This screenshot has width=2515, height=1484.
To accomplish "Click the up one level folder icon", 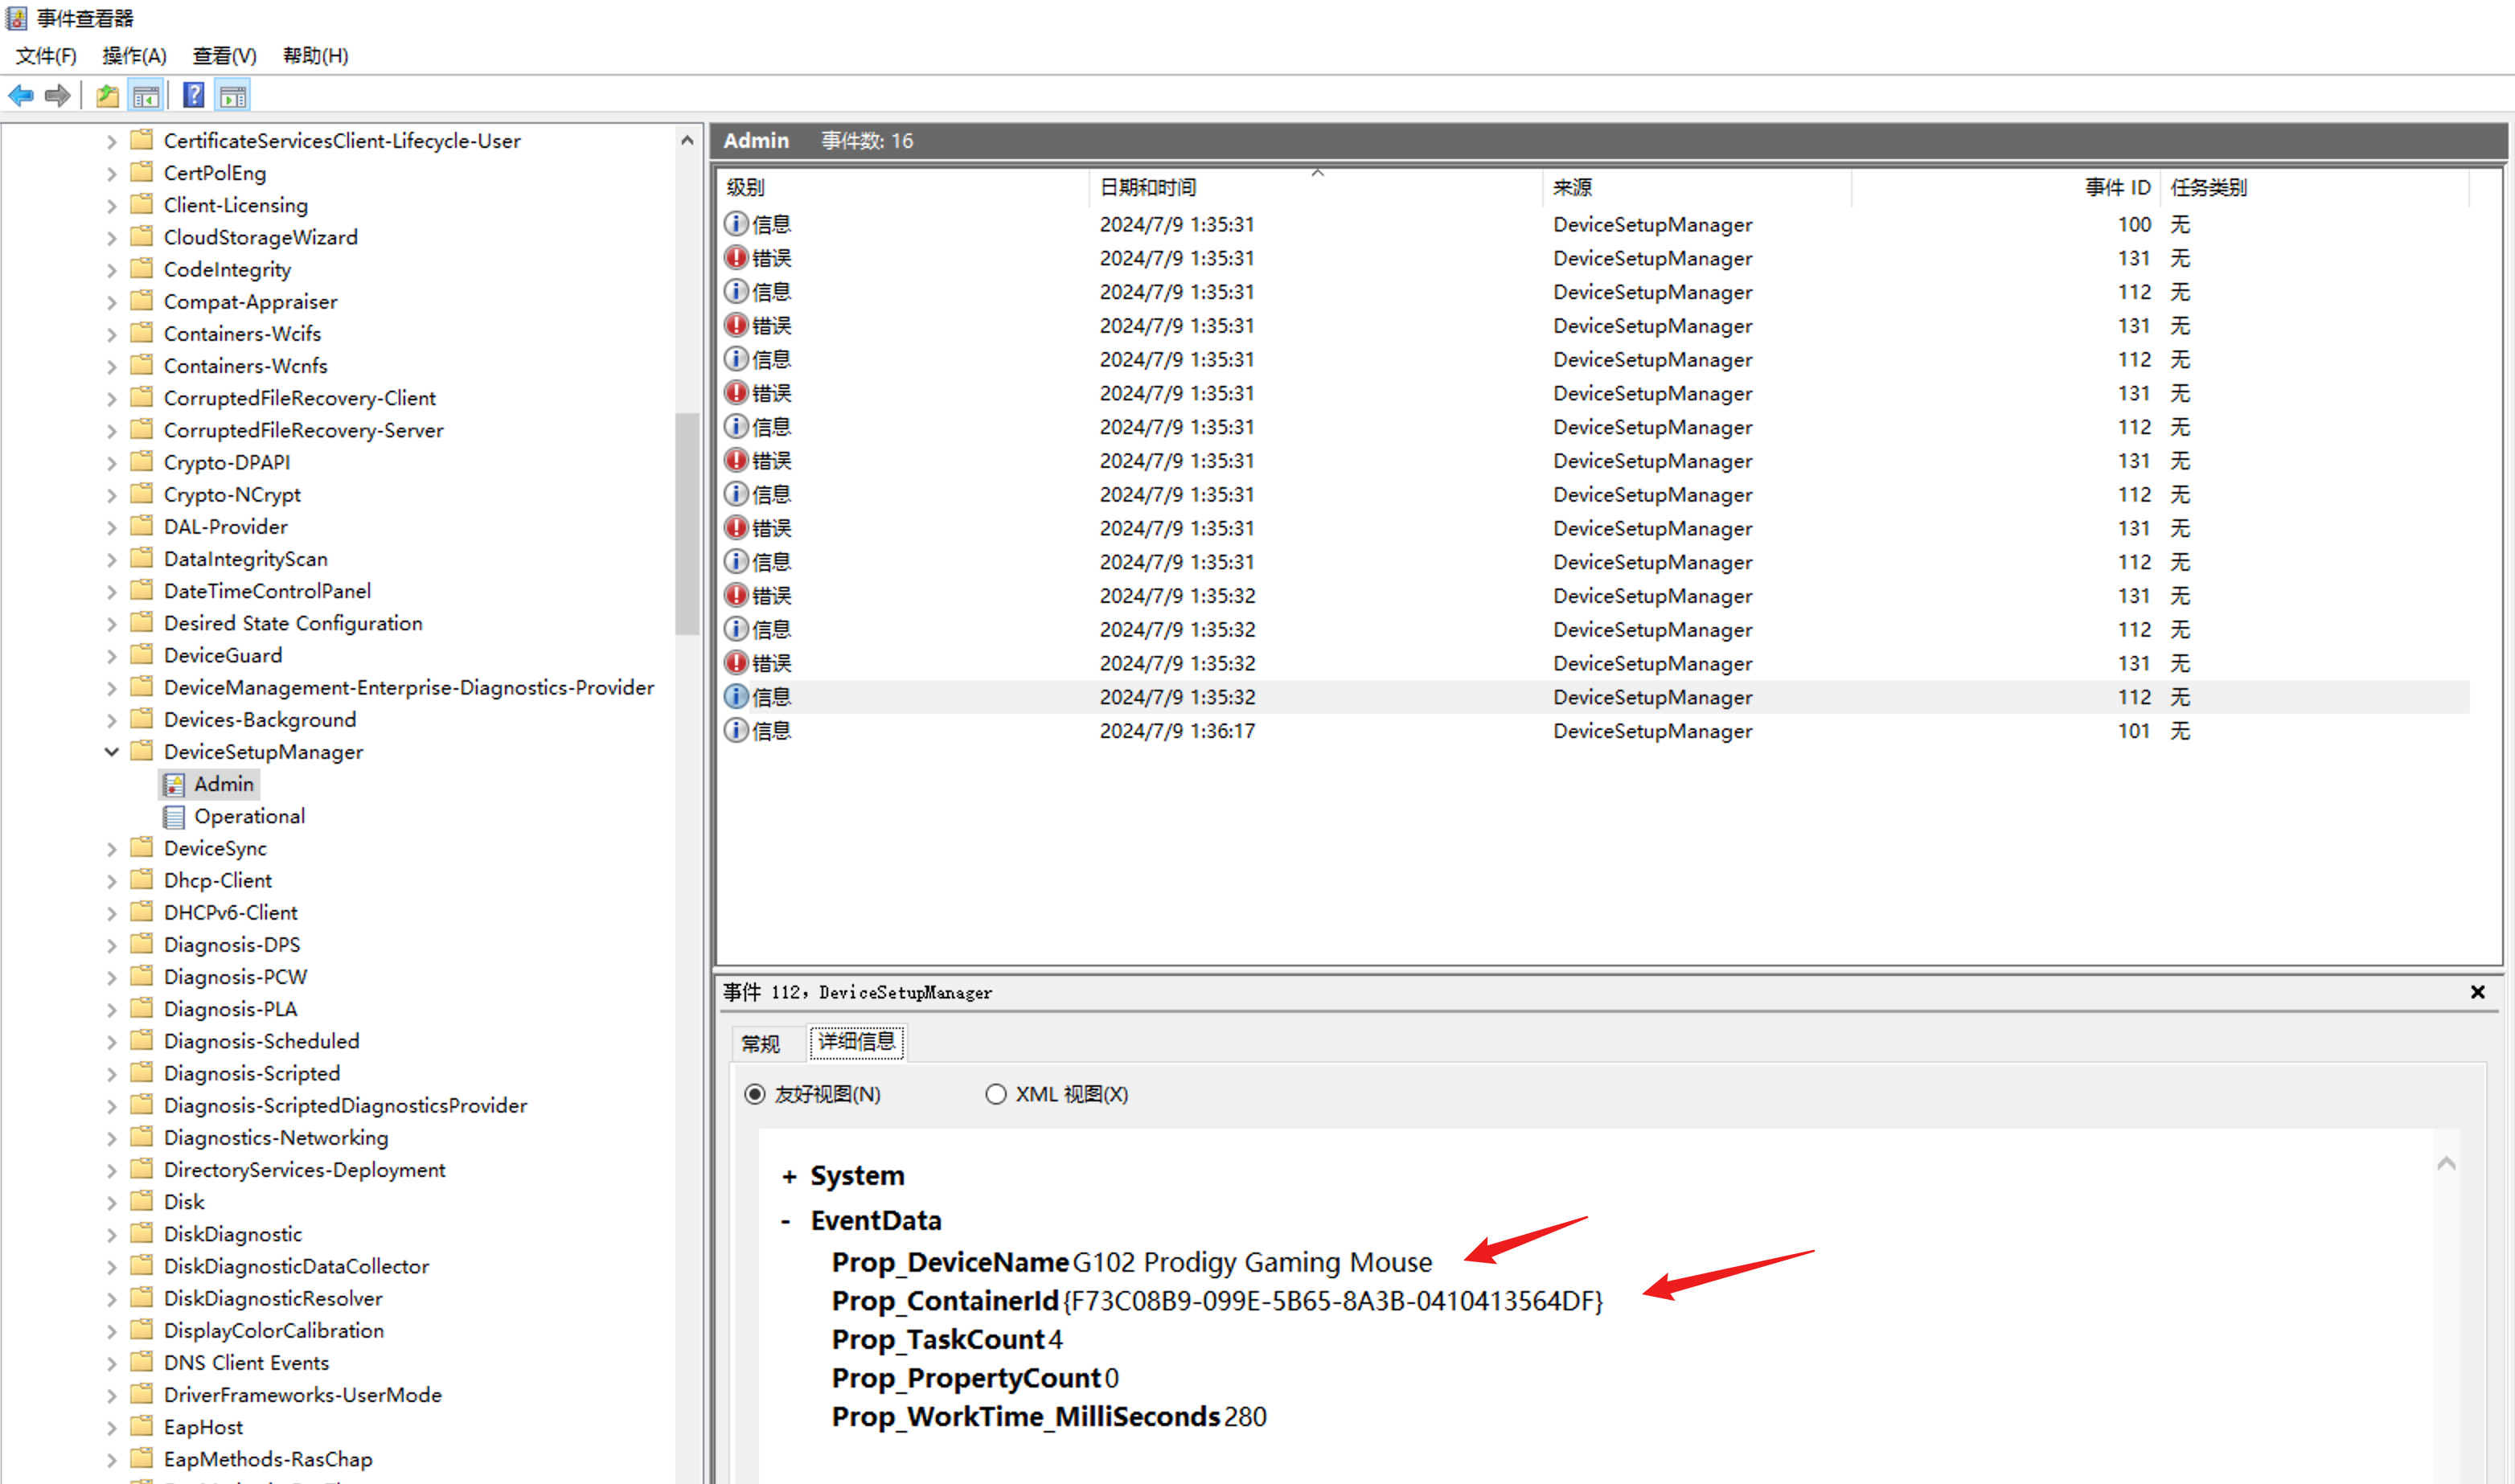I will coord(107,96).
